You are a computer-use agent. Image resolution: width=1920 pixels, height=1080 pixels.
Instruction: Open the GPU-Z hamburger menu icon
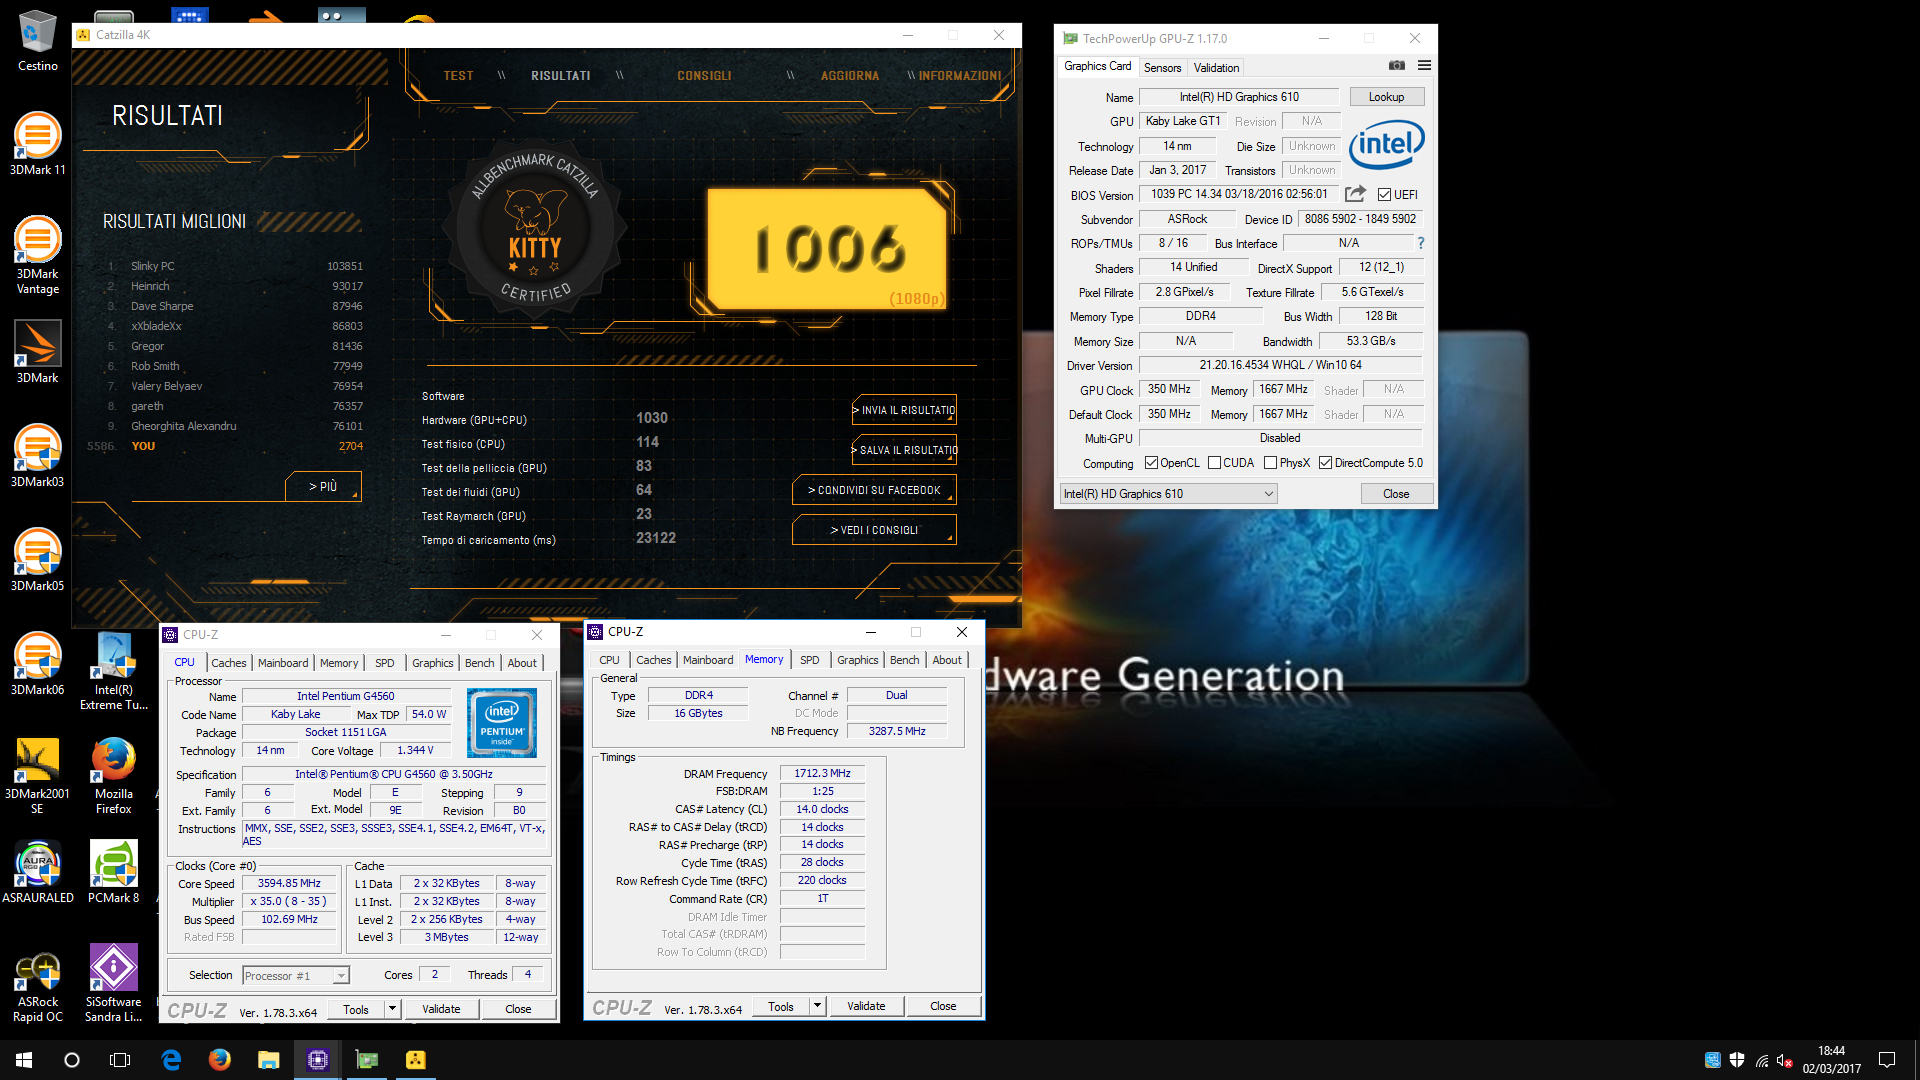point(1424,66)
